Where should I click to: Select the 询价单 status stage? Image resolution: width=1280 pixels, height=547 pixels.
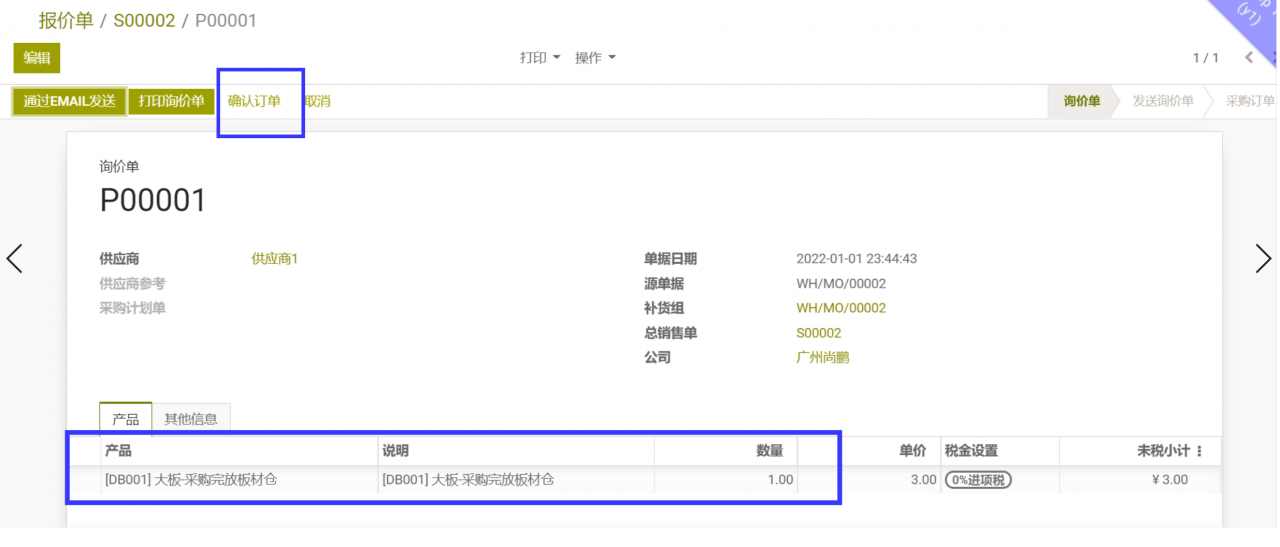[x=1082, y=101]
